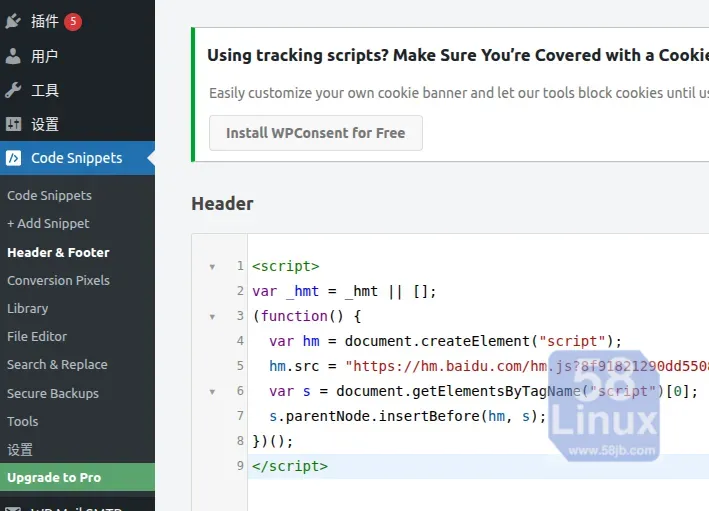709x511 pixels.
Task: Click the 'Easily customize your own cookie banner' text
Action: click(x=458, y=93)
